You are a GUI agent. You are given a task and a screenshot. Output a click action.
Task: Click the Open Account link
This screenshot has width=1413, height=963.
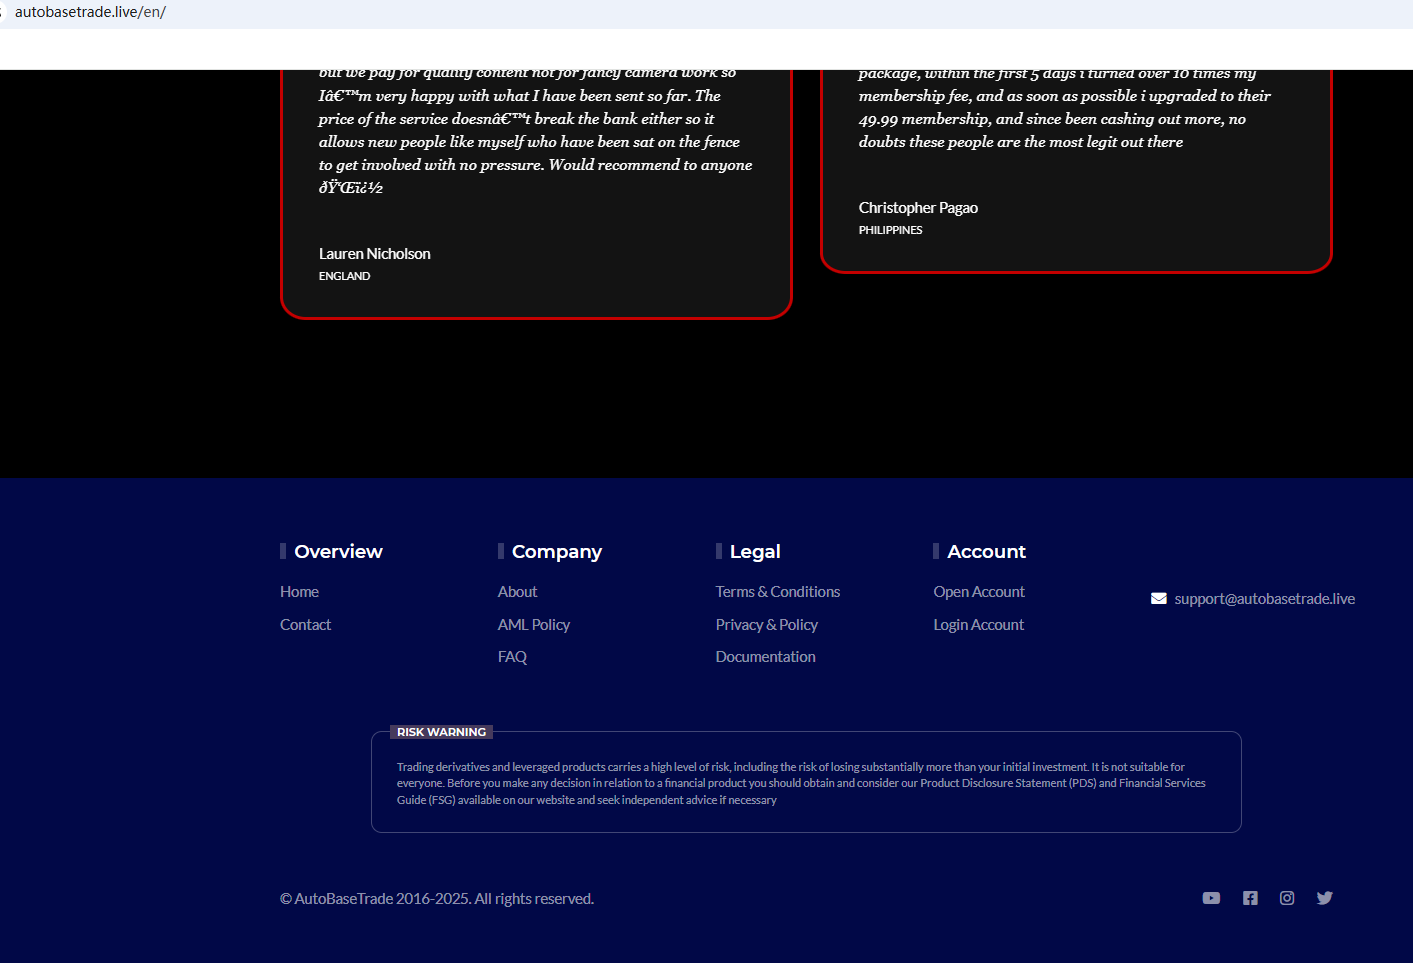(x=979, y=592)
